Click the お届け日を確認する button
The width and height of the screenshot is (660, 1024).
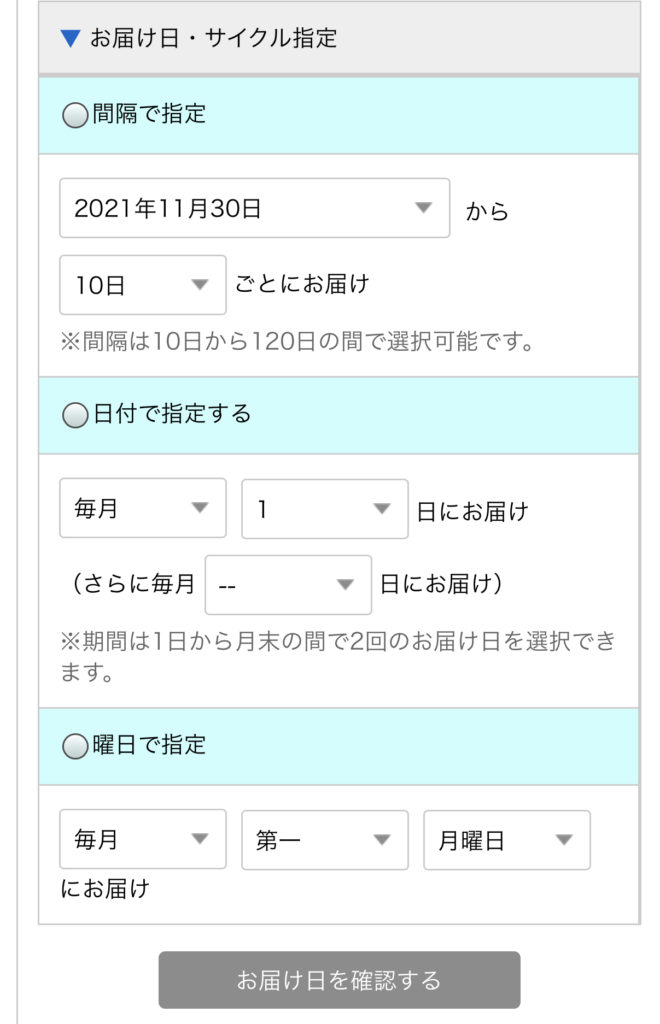pos(339,980)
